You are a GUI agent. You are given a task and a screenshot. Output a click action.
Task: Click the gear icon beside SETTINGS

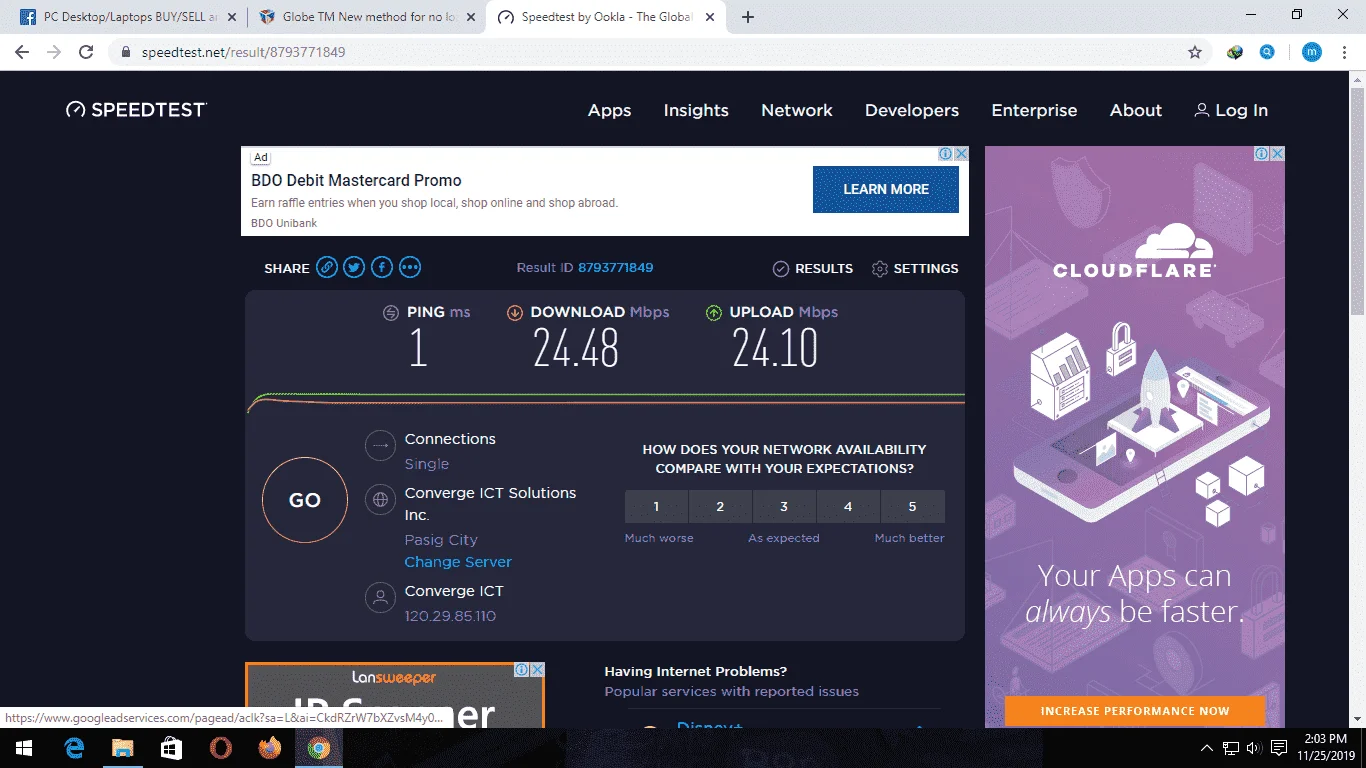point(880,269)
